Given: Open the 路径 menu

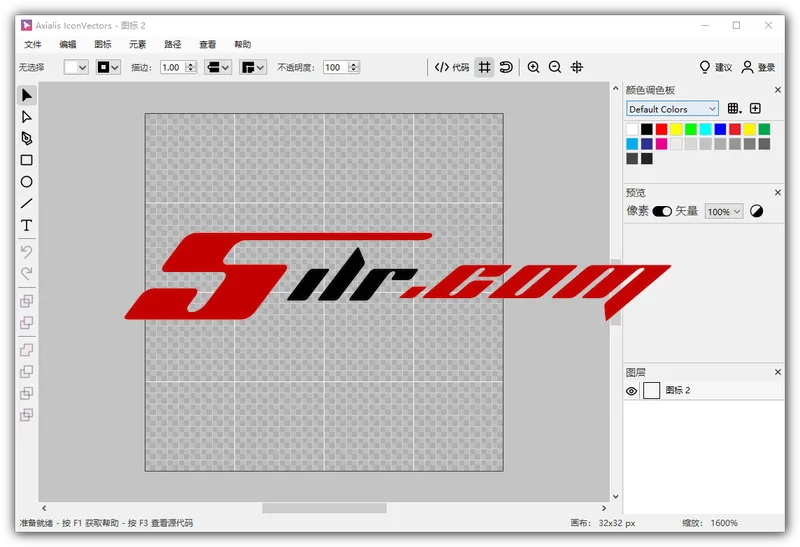Looking at the screenshot, I should tap(173, 44).
